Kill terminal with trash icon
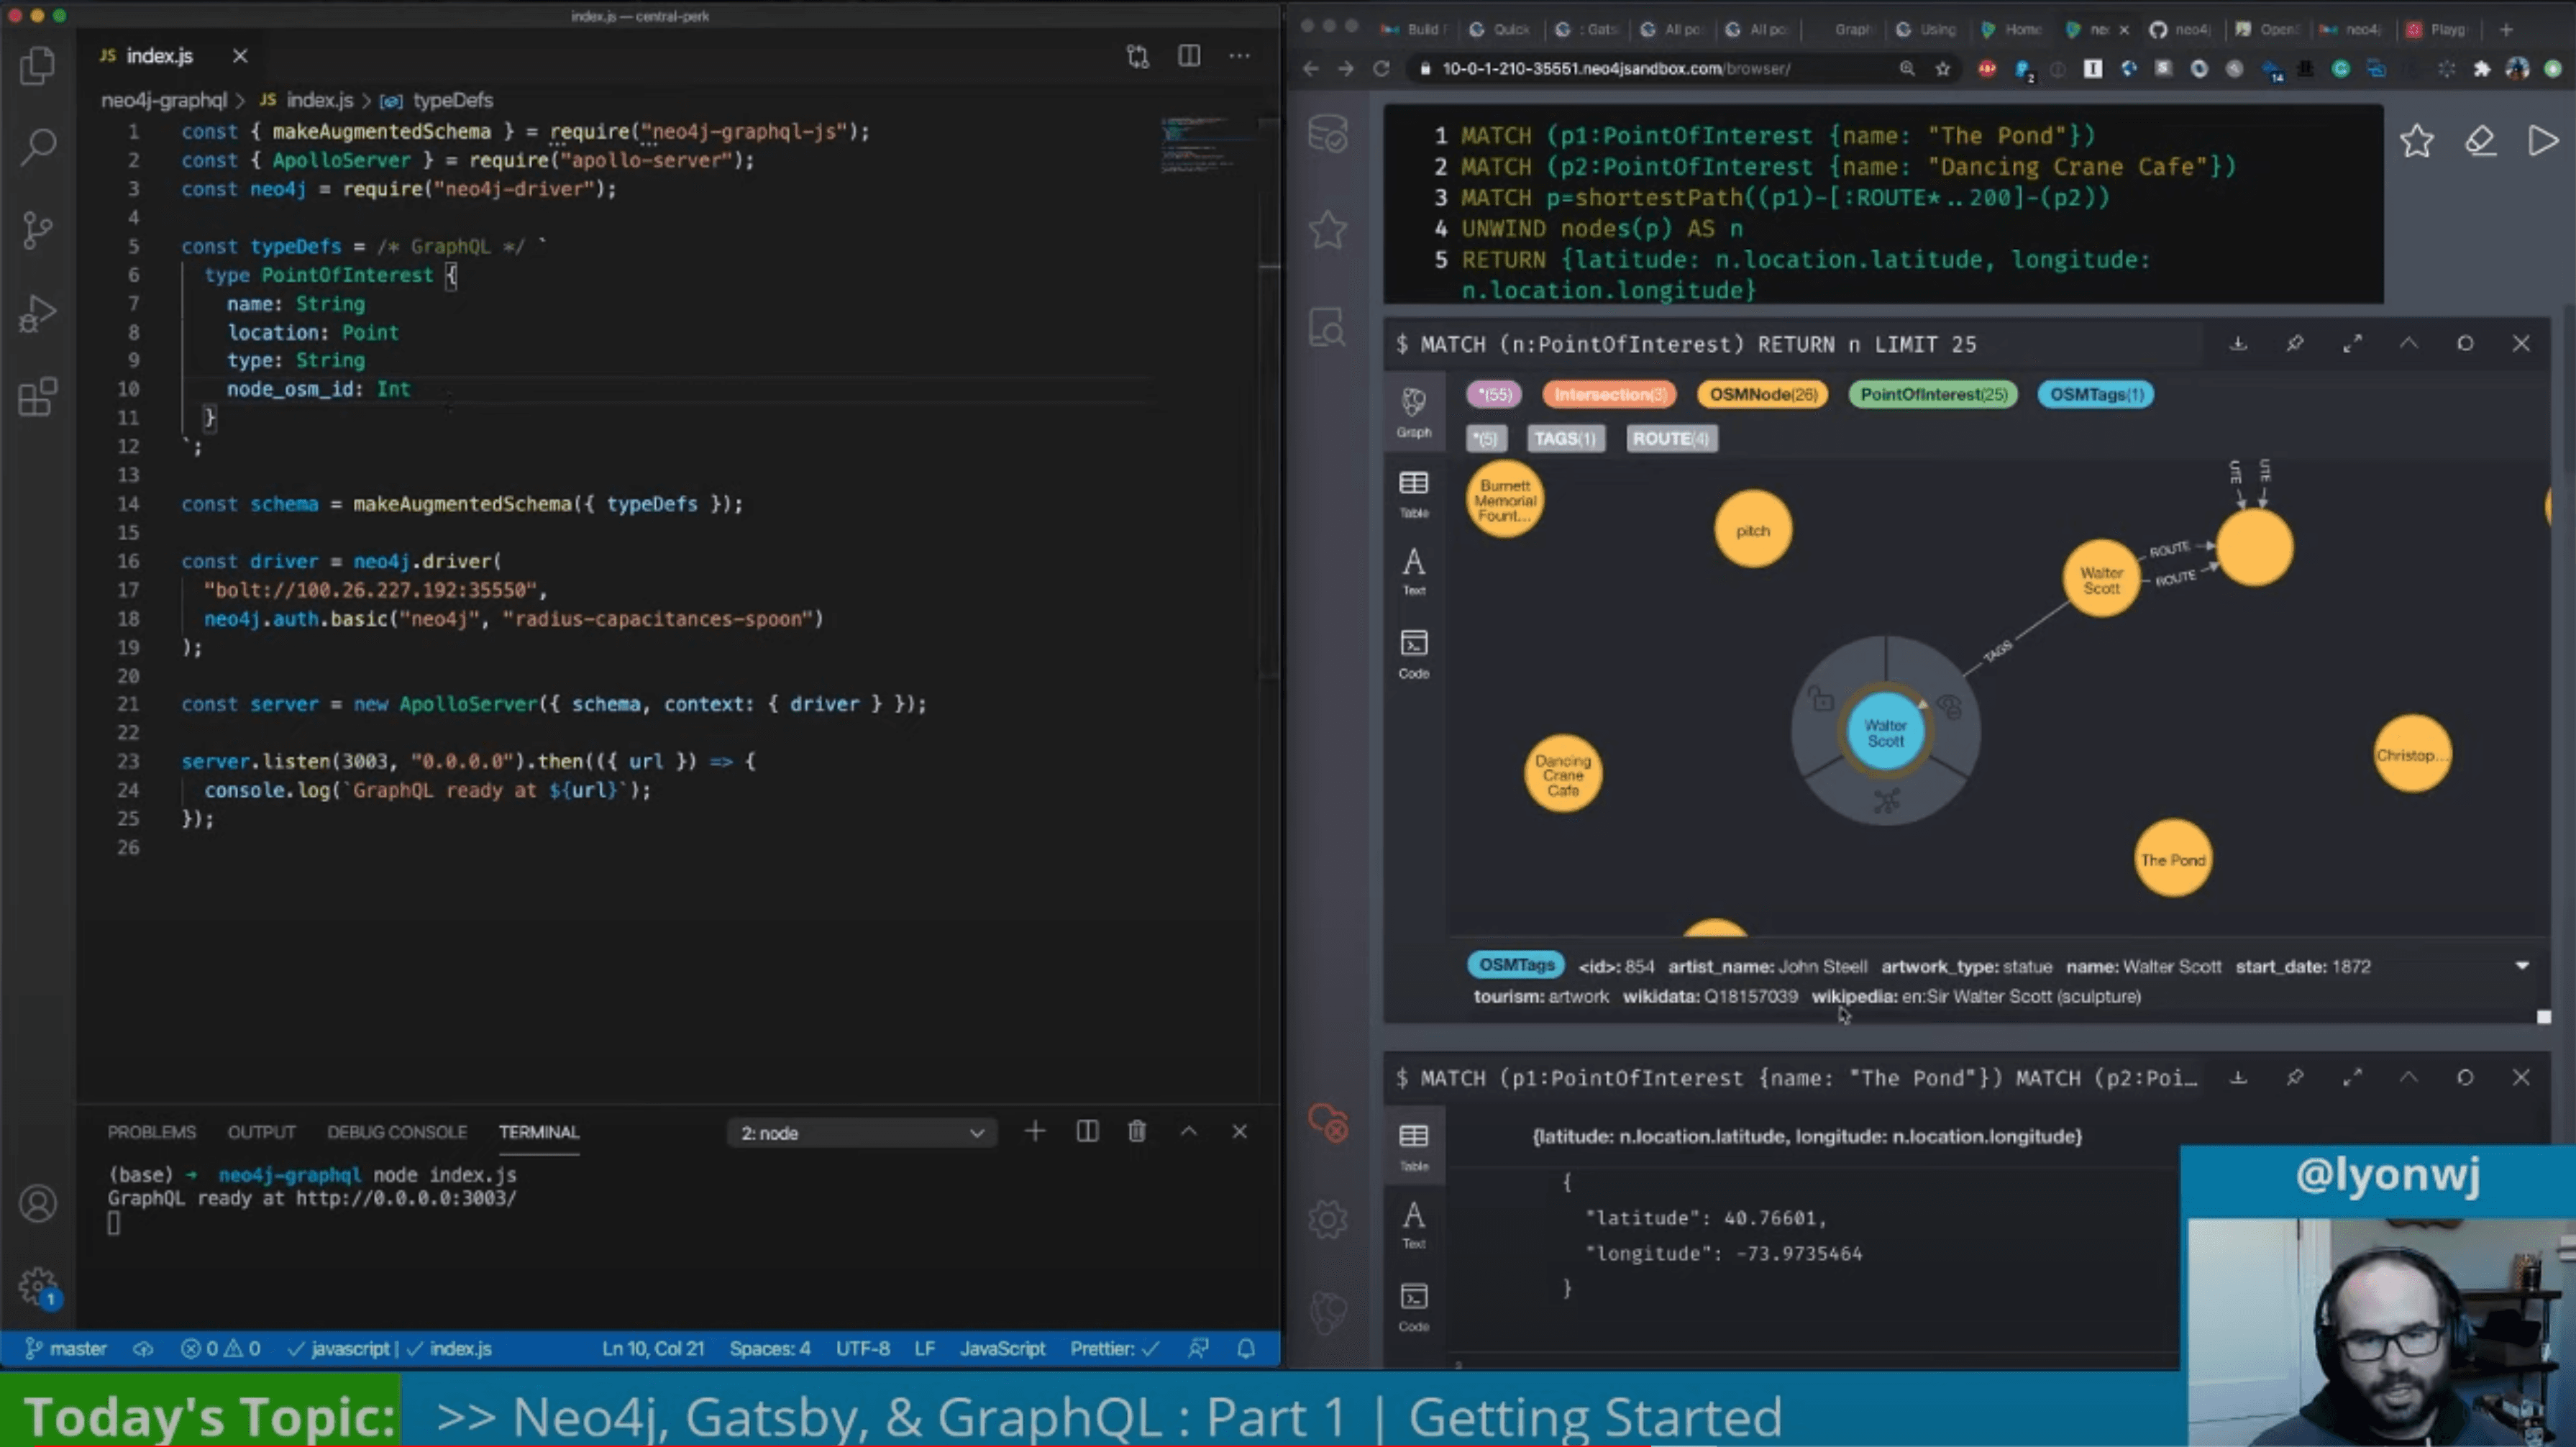This screenshot has height=1447, width=2576. (x=1137, y=1132)
